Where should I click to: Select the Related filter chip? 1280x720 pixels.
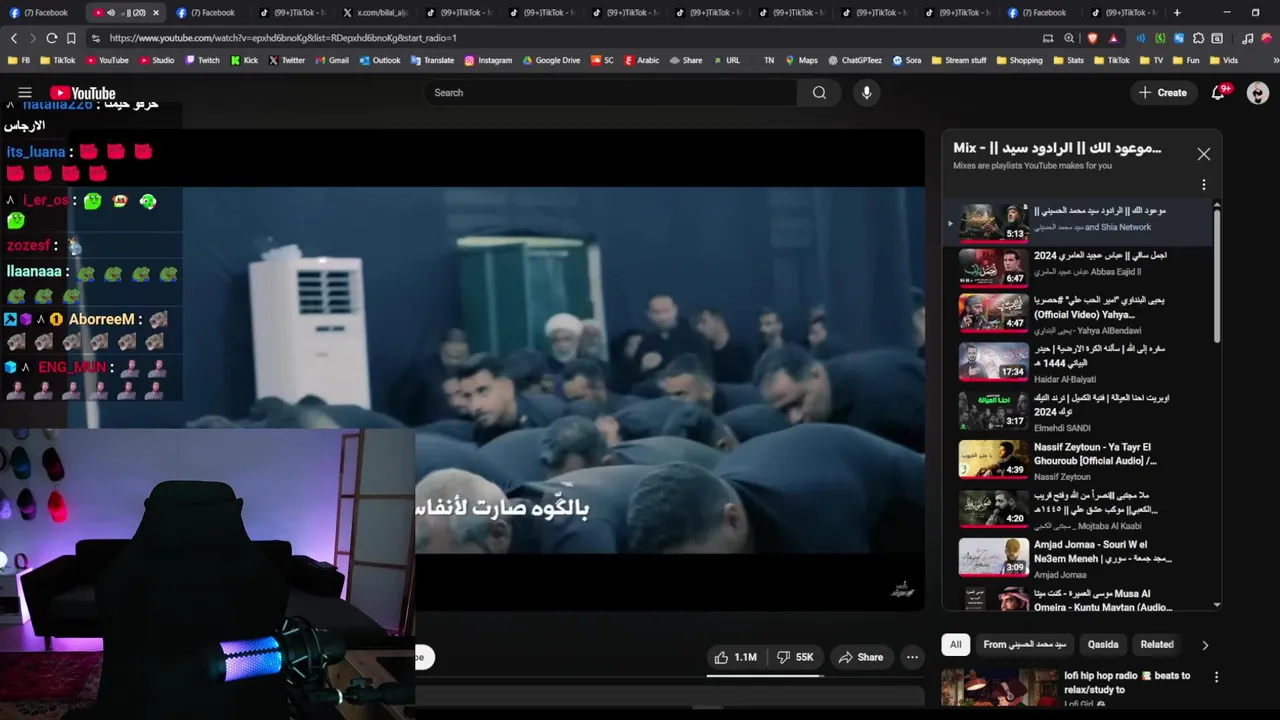tap(1157, 645)
